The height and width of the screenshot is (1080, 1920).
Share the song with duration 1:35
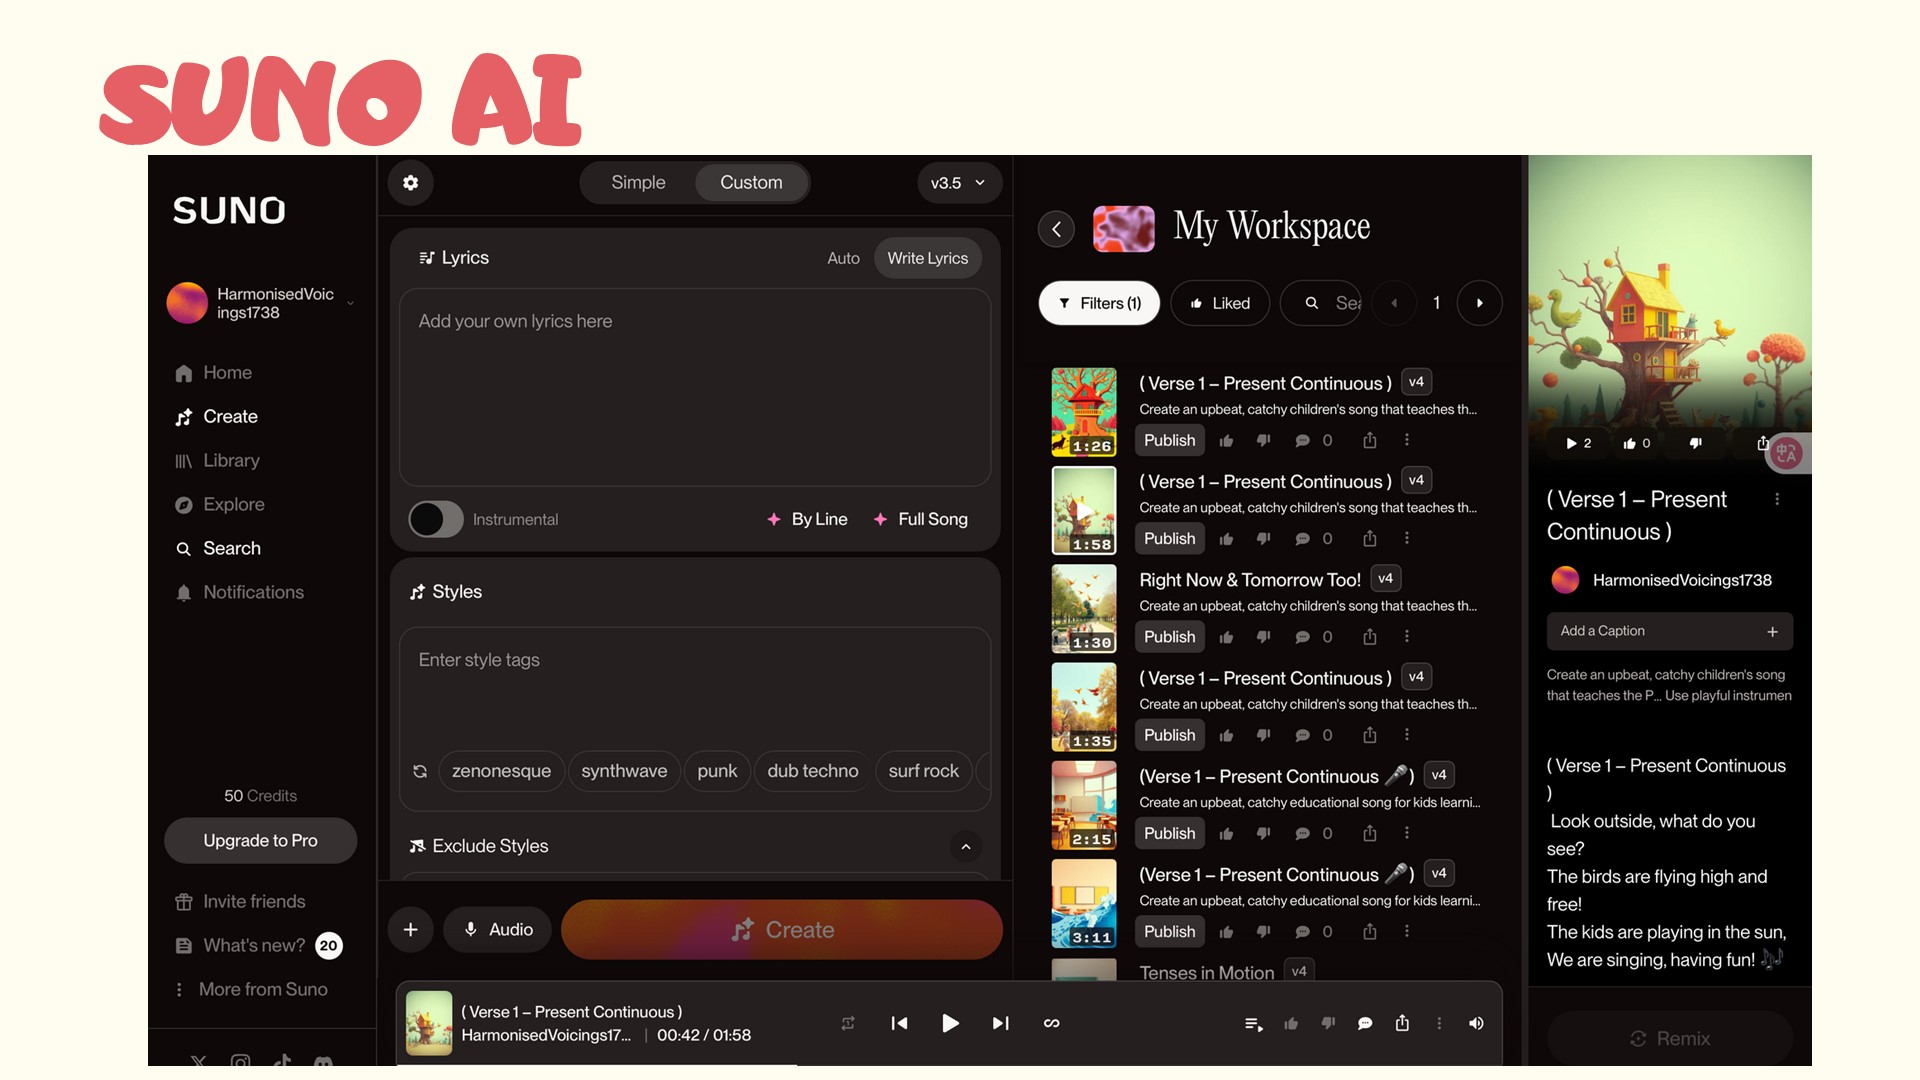point(1370,735)
